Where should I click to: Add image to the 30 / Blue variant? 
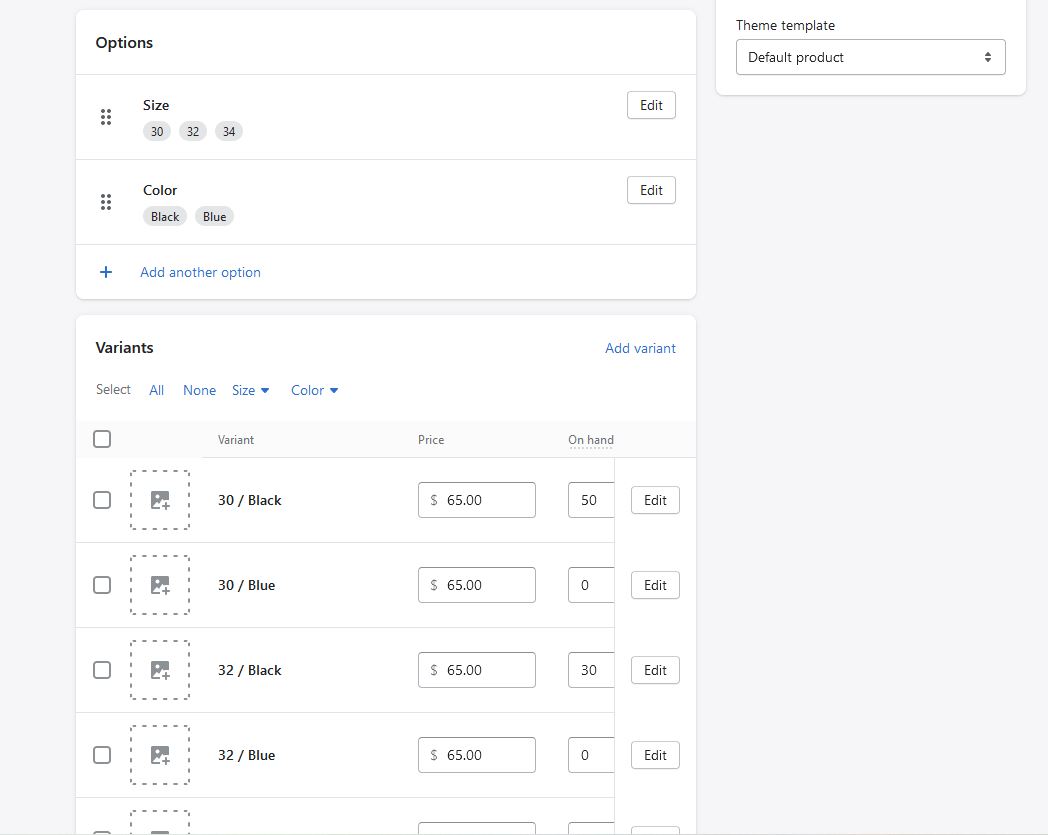point(160,585)
